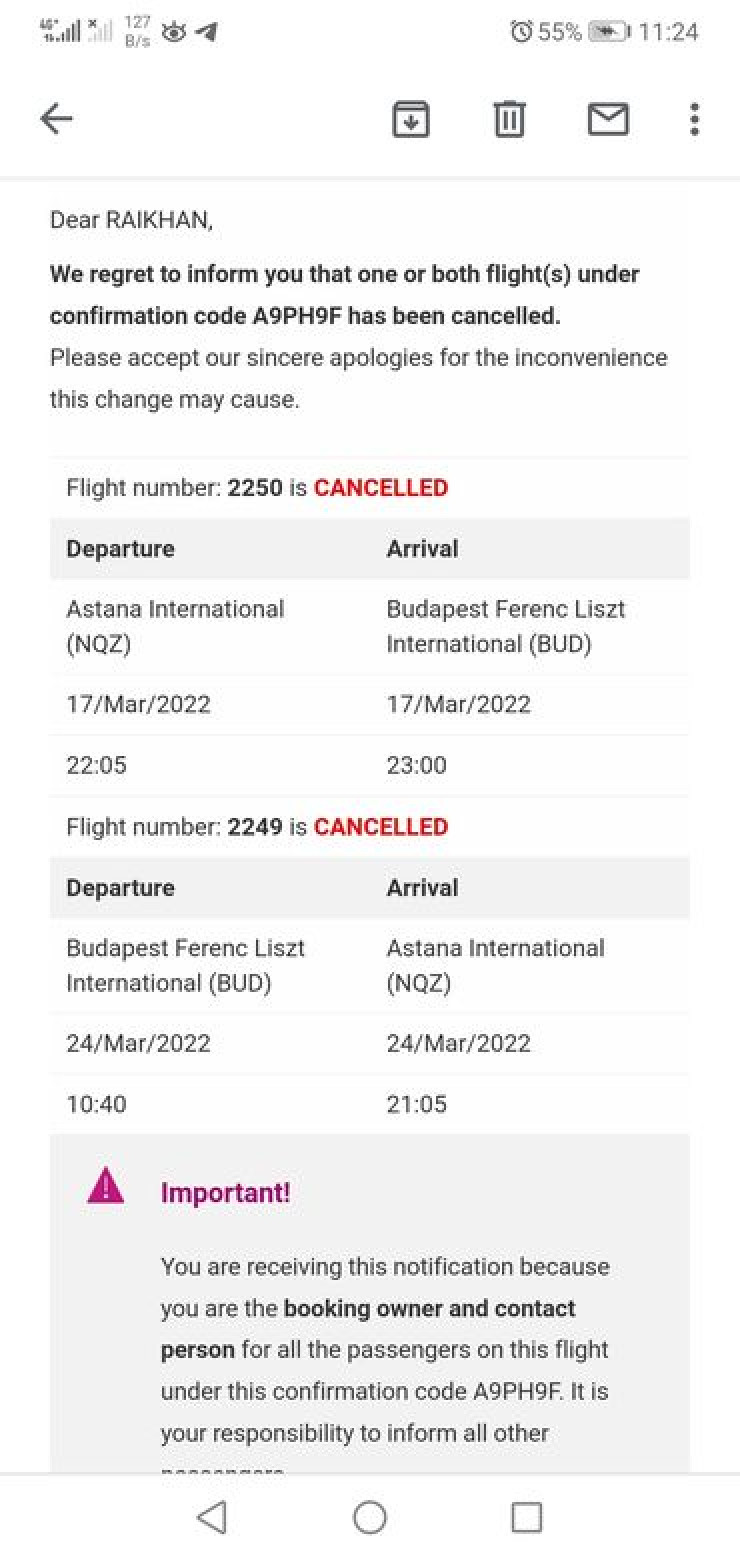
Task: Archive this email using the archive icon
Action: coord(410,119)
